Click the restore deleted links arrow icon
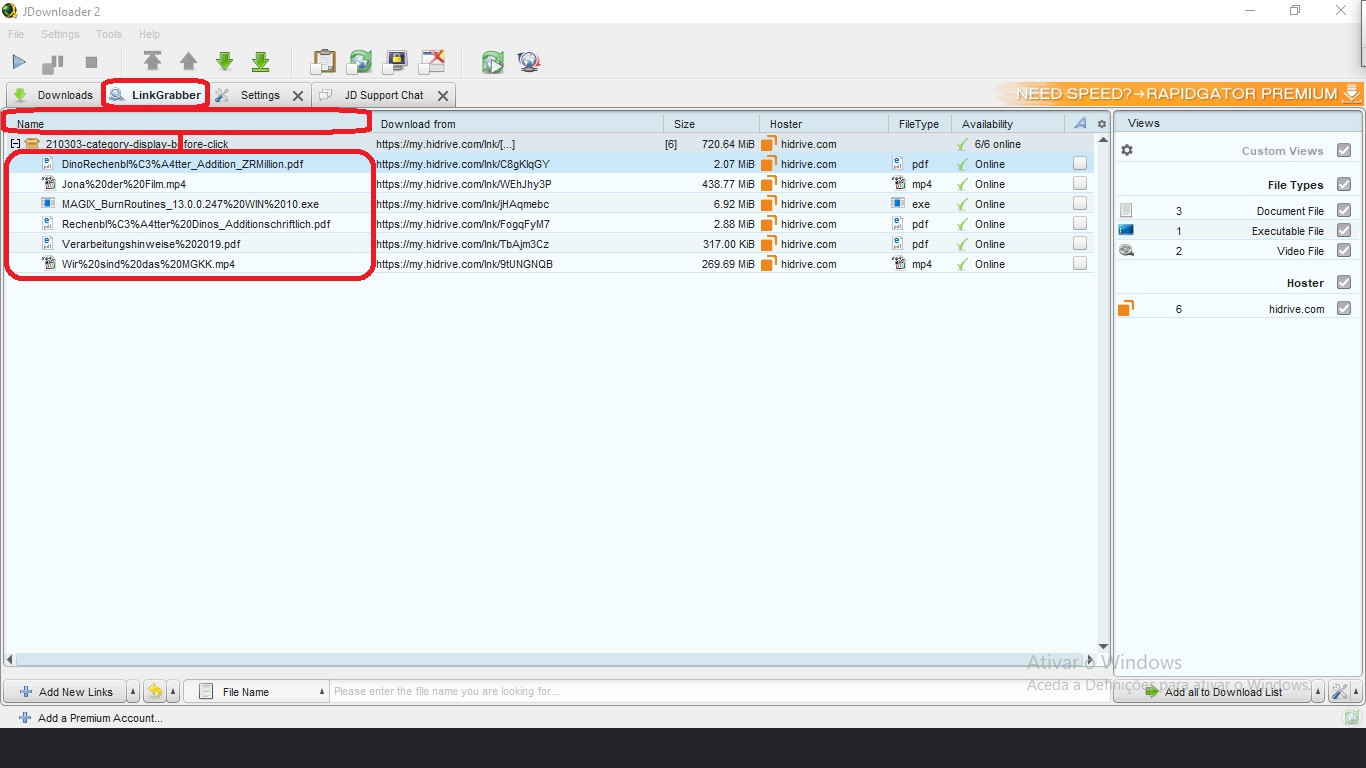 (x=155, y=691)
